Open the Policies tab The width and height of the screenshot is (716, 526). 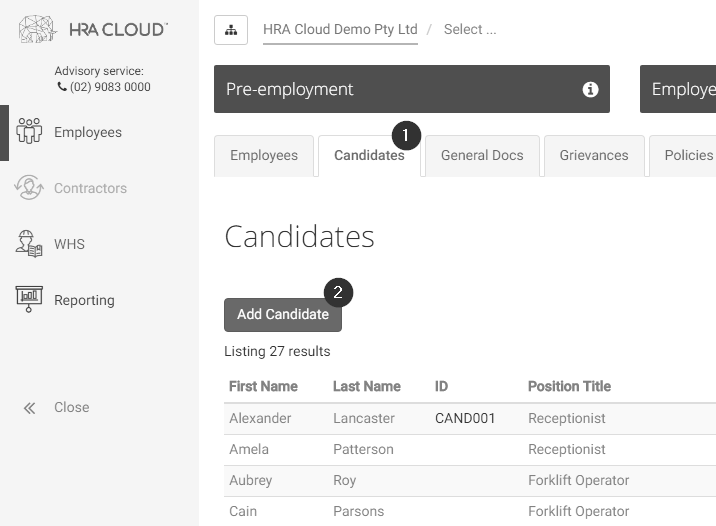coord(683,156)
